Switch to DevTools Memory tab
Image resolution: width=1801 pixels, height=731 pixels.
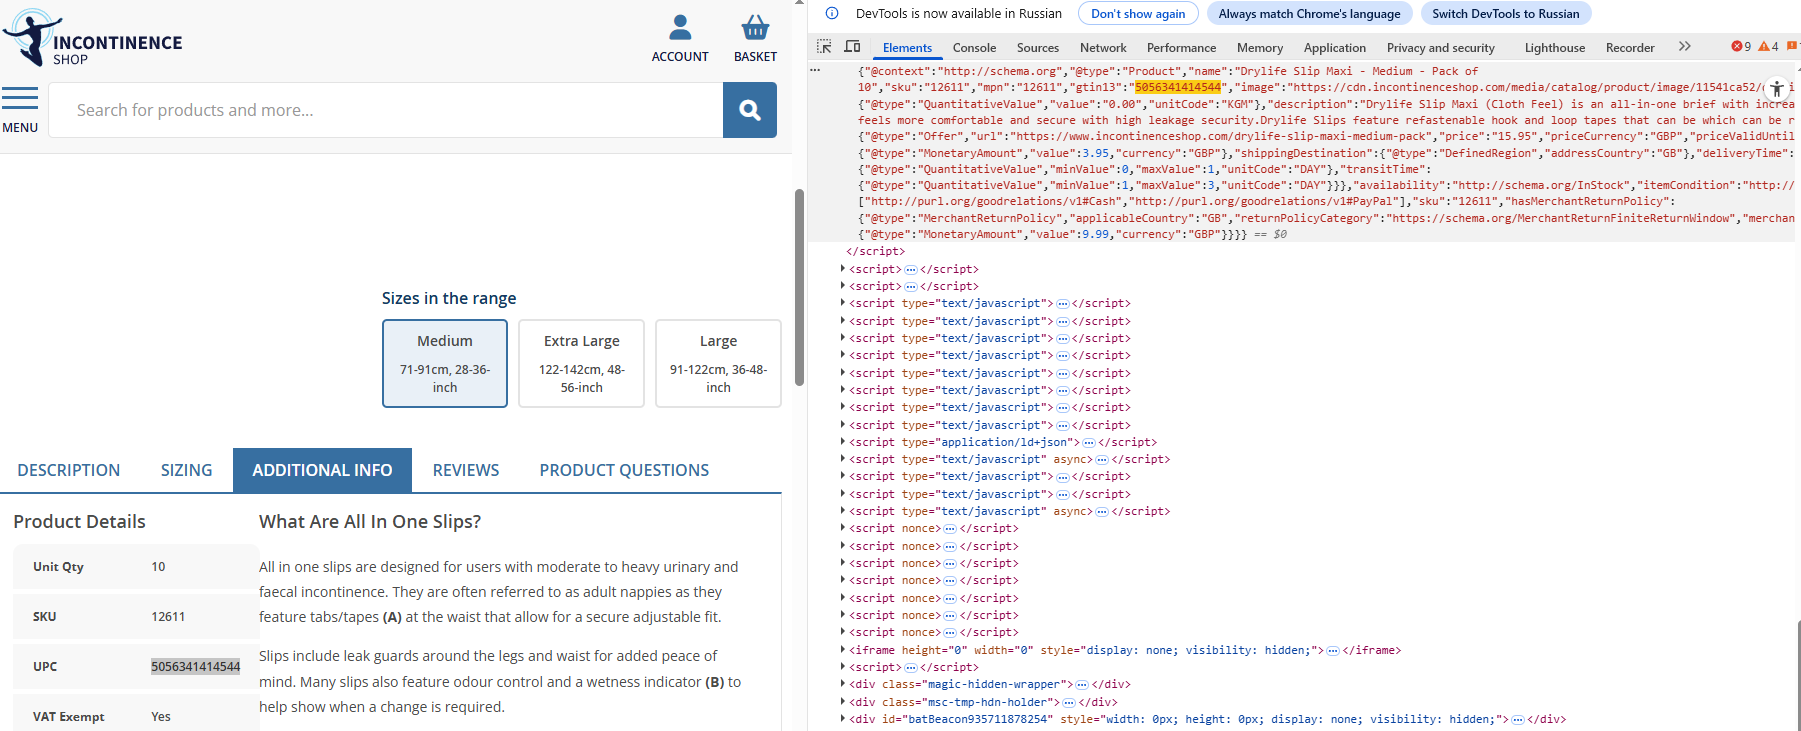[1260, 47]
